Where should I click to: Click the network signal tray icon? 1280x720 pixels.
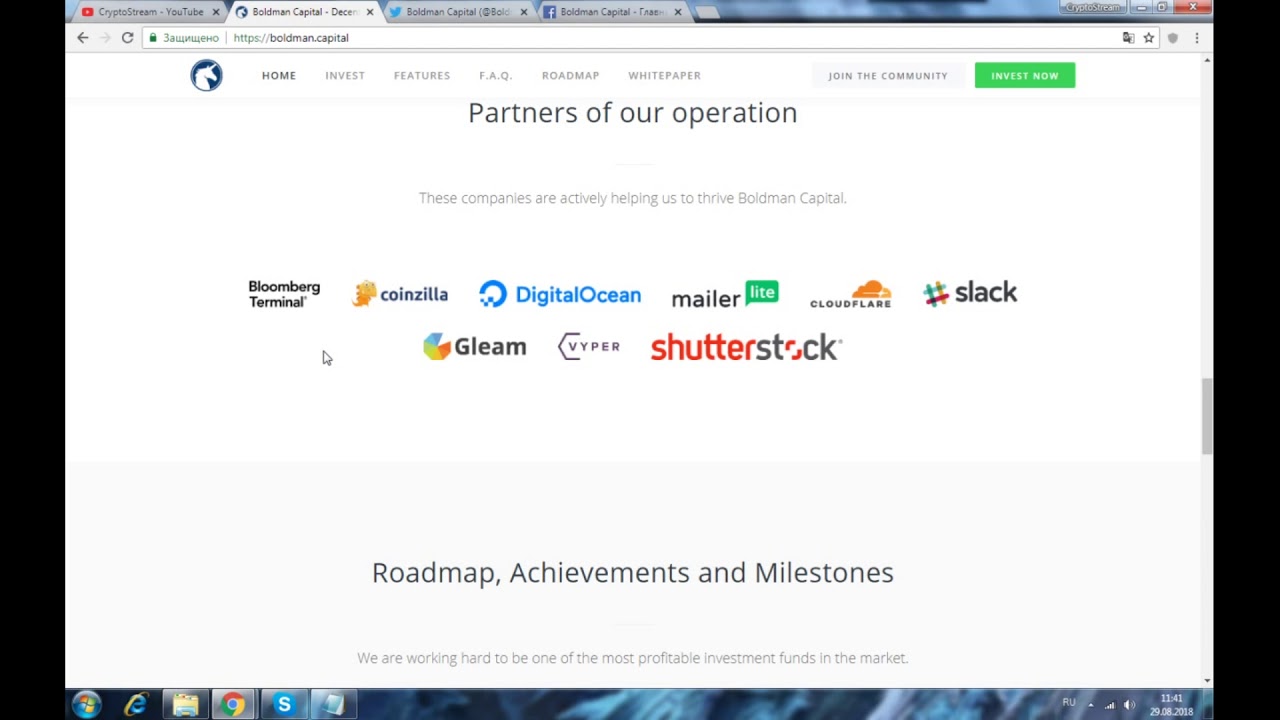pyautogui.click(x=1110, y=705)
